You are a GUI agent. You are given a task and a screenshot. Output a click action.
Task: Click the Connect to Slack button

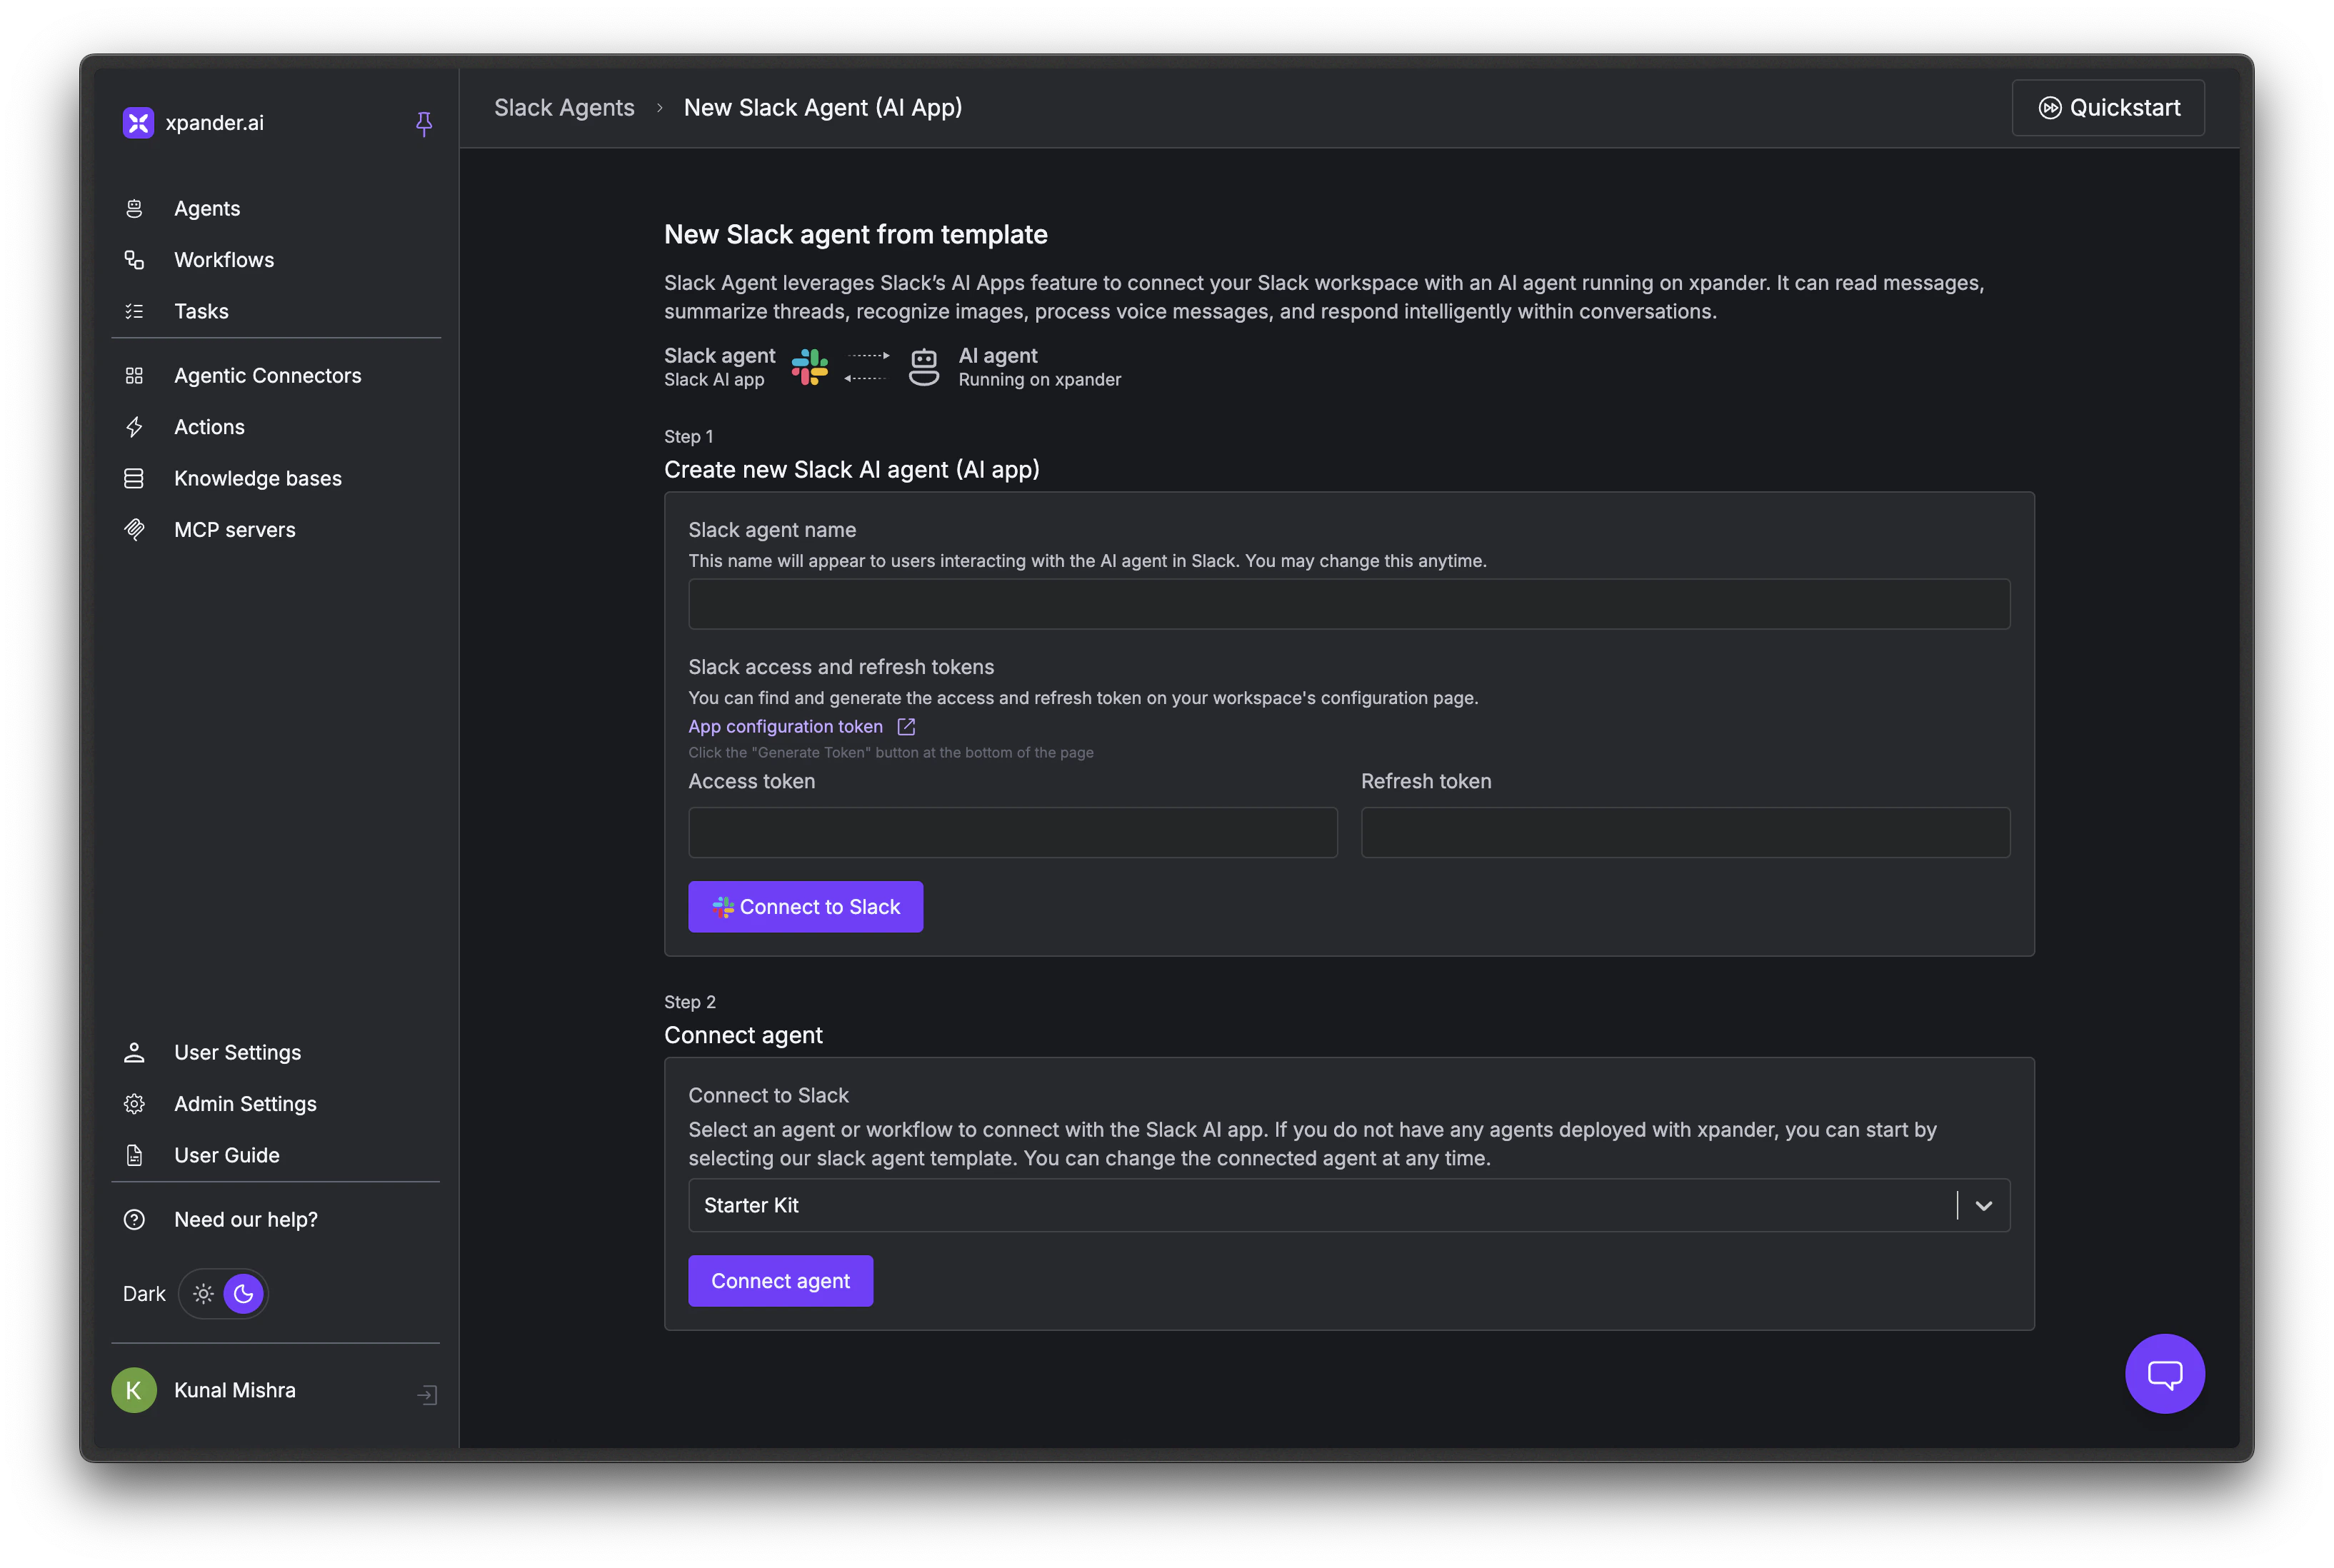click(805, 906)
